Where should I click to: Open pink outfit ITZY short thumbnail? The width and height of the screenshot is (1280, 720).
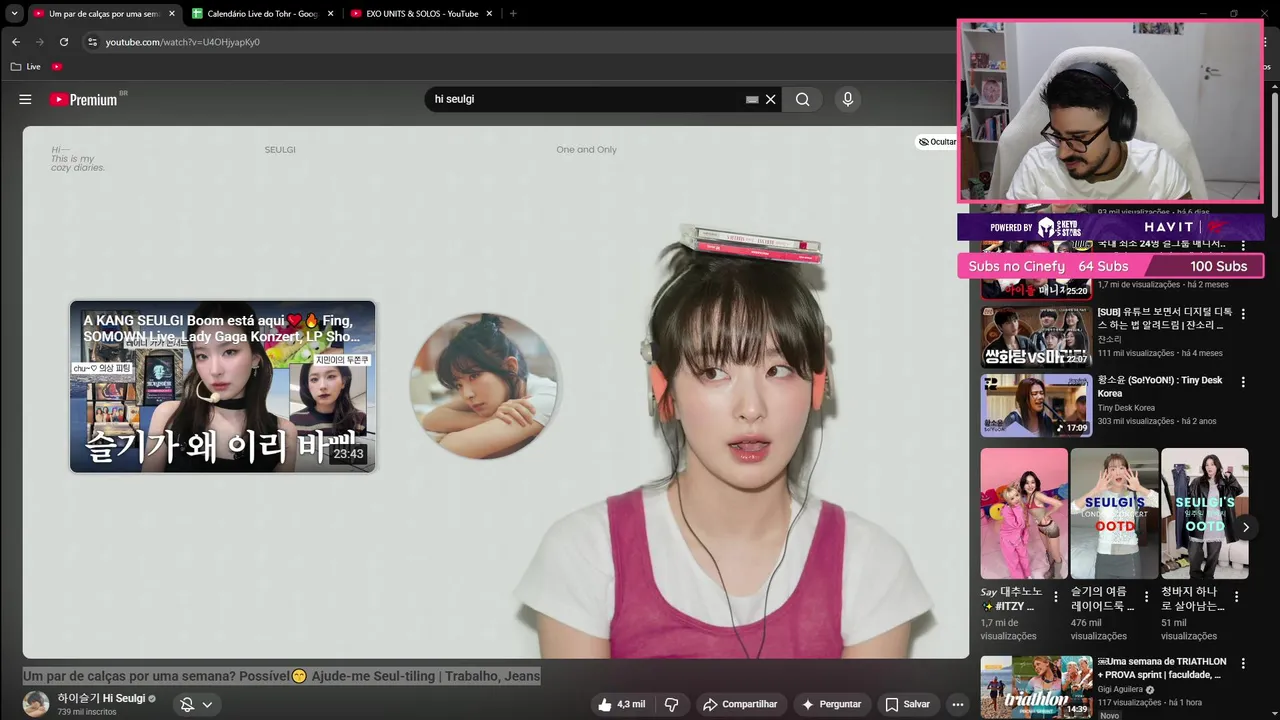(x=1024, y=513)
